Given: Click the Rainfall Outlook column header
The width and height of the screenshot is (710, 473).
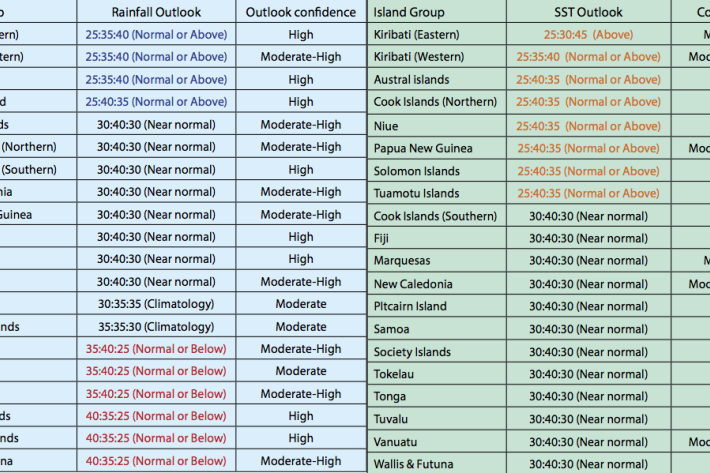Looking at the screenshot, I should point(155,12).
